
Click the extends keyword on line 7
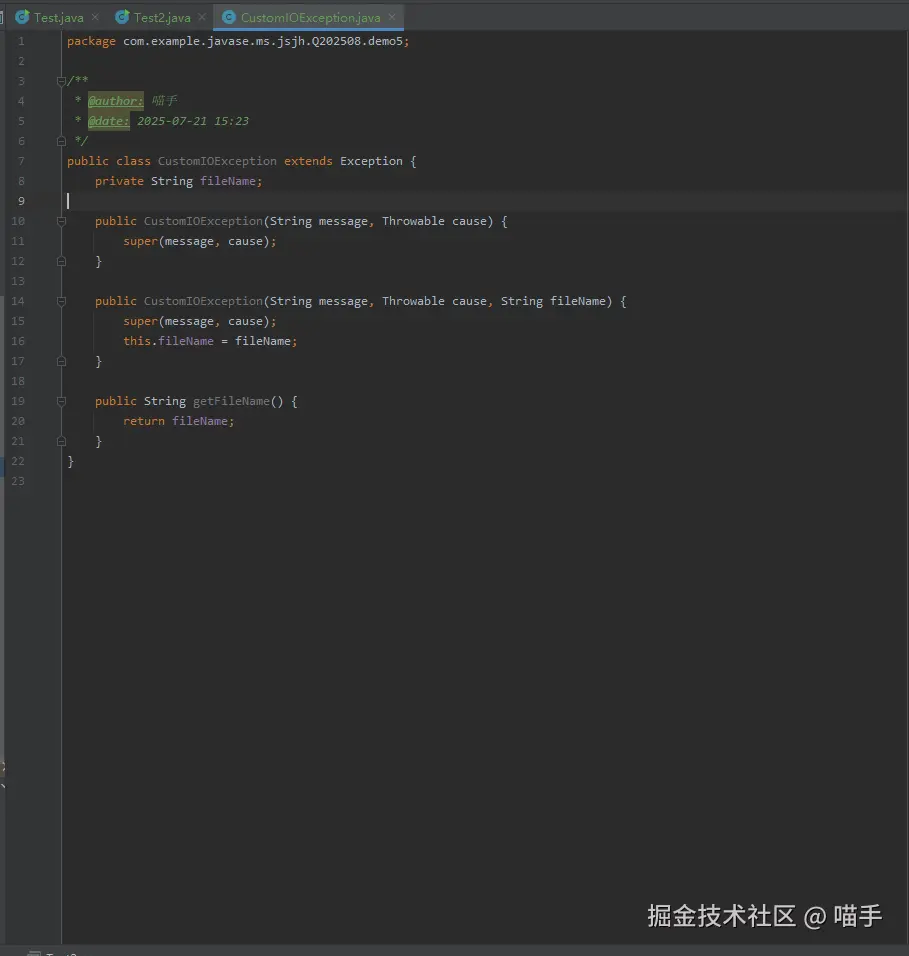coord(308,161)
